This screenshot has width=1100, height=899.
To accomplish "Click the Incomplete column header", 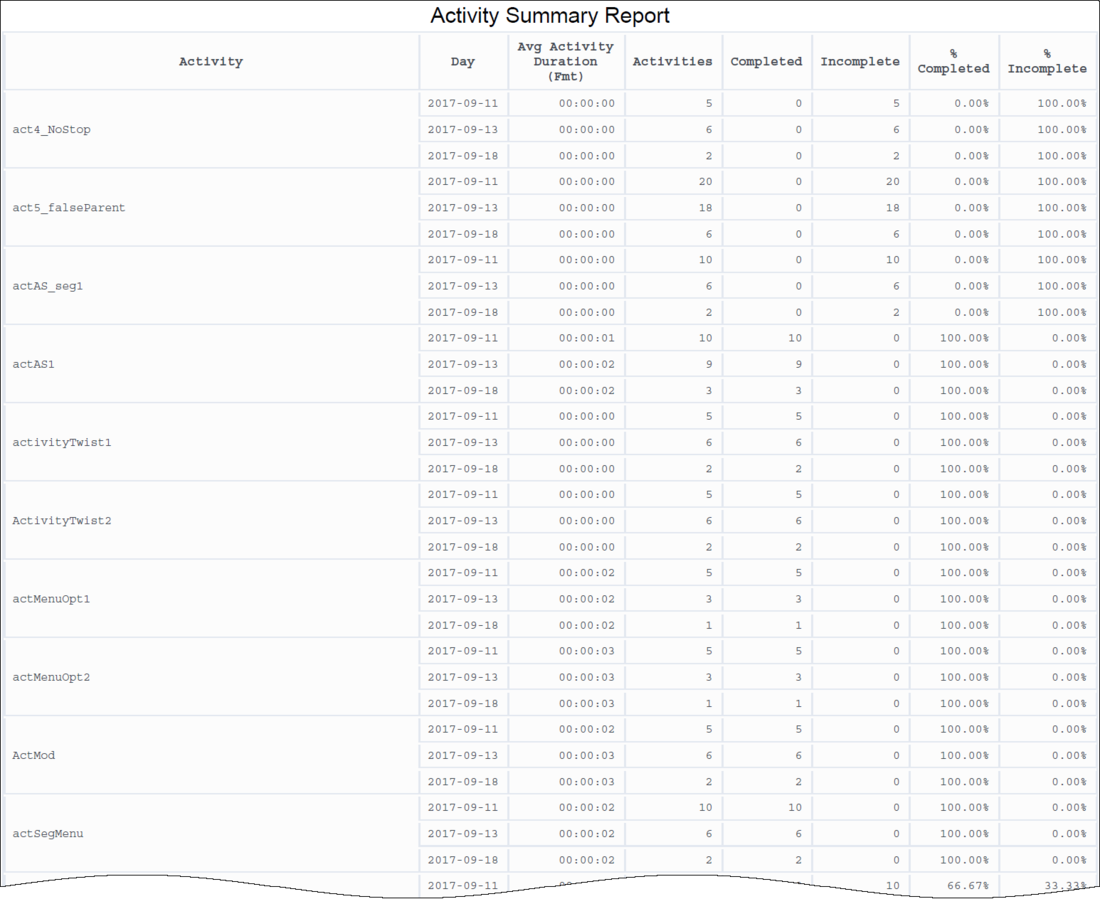I will click(860, 62).
